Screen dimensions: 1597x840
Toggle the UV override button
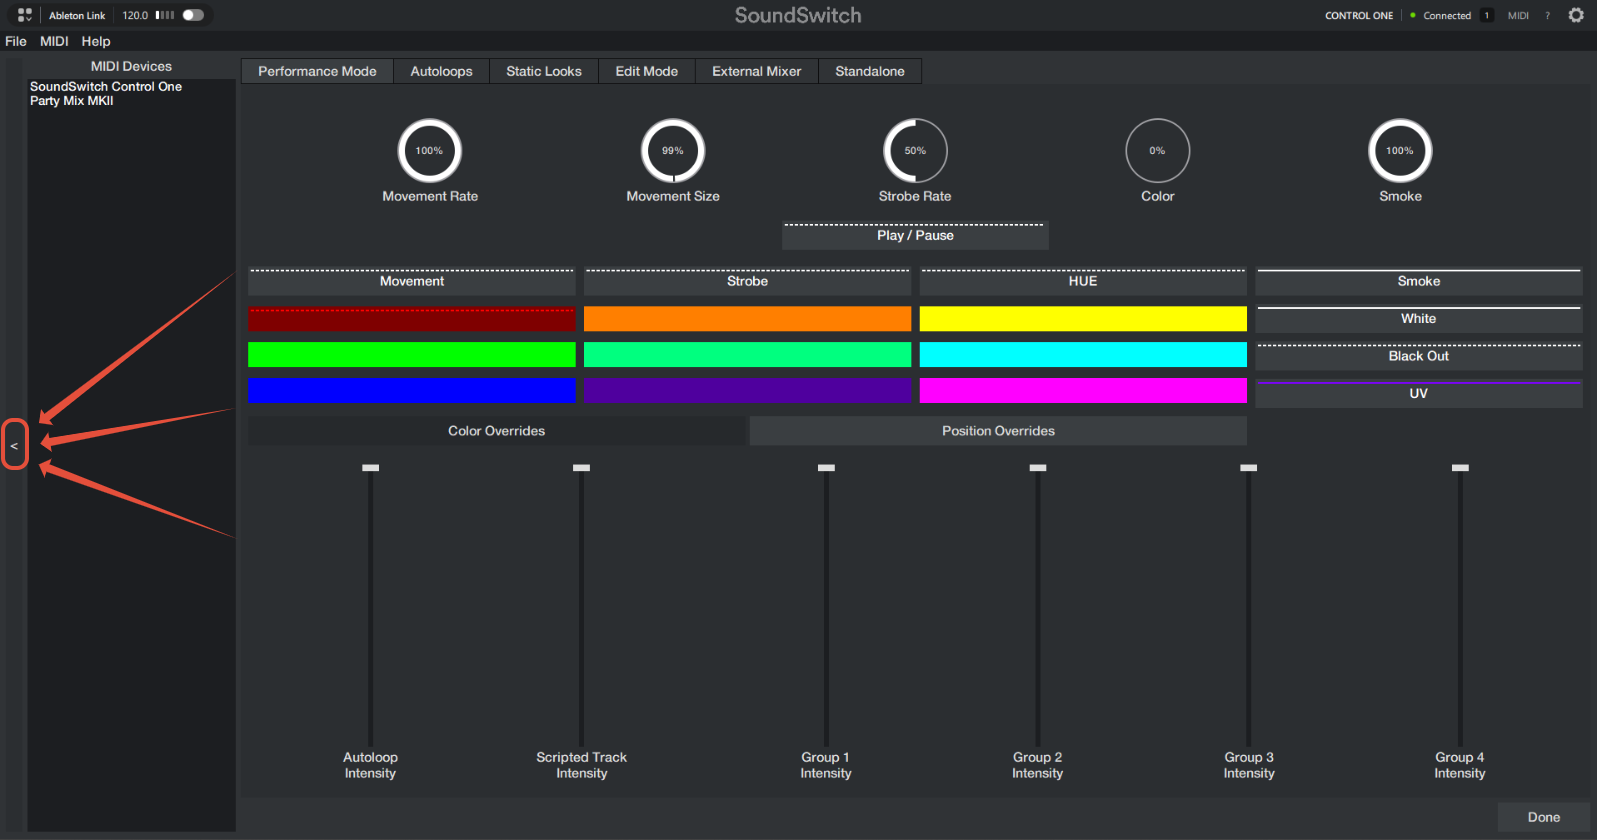click(x=1419, y=393)
